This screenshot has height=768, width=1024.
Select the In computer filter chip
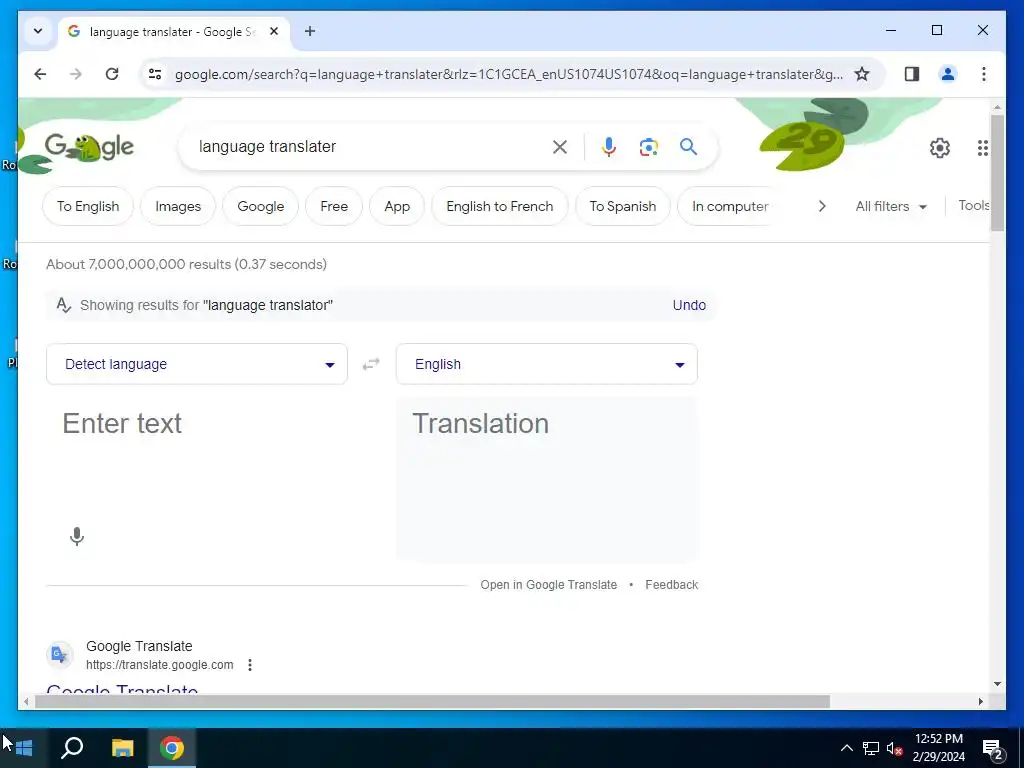point(729,206)
